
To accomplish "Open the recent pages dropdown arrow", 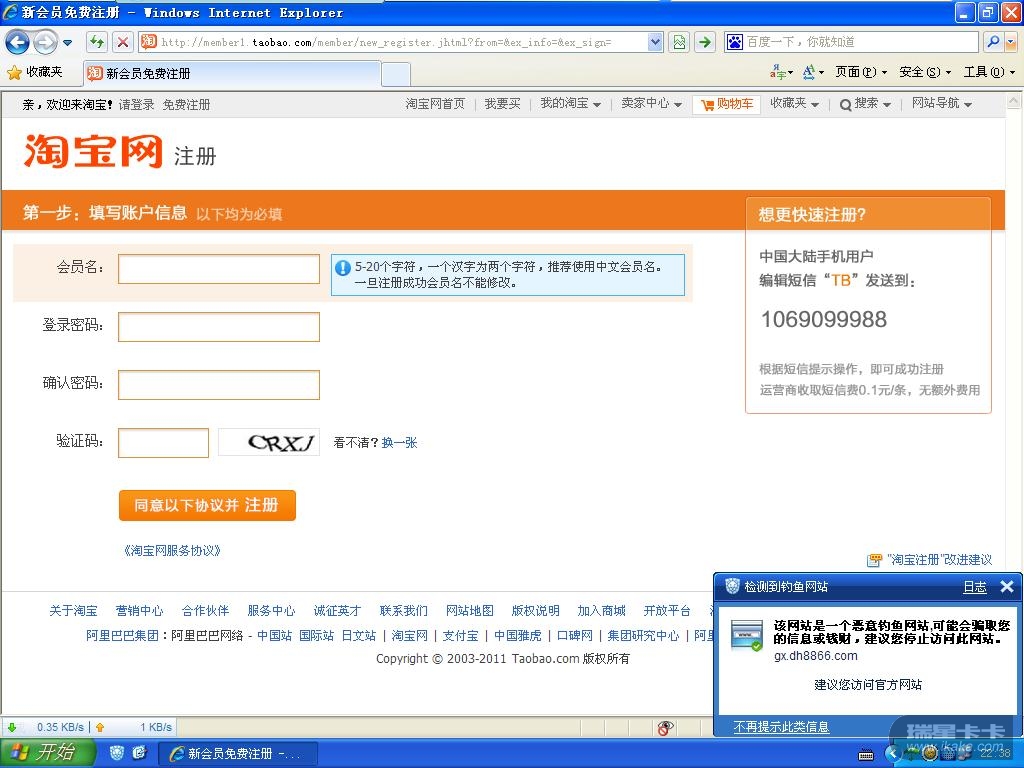I will coord(67,43).
